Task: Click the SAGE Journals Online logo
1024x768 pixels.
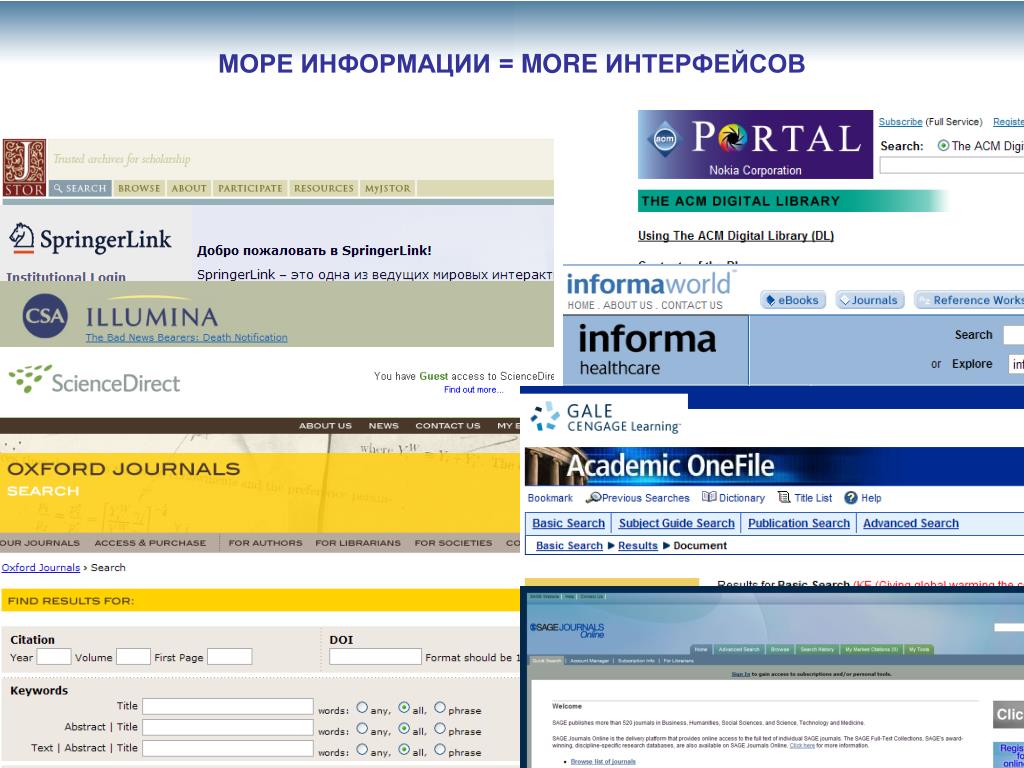Action: pyautogui.click(x=567, y=630)
